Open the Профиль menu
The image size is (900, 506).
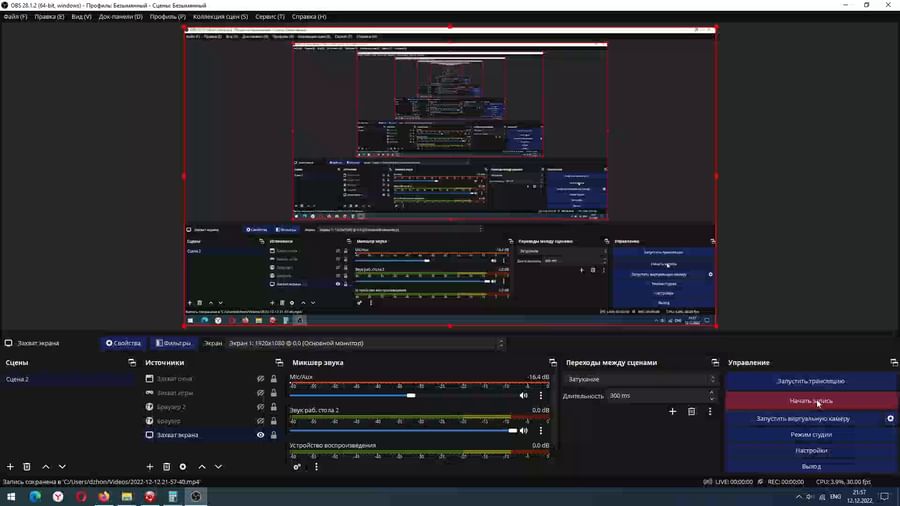(x=168, y=17)
